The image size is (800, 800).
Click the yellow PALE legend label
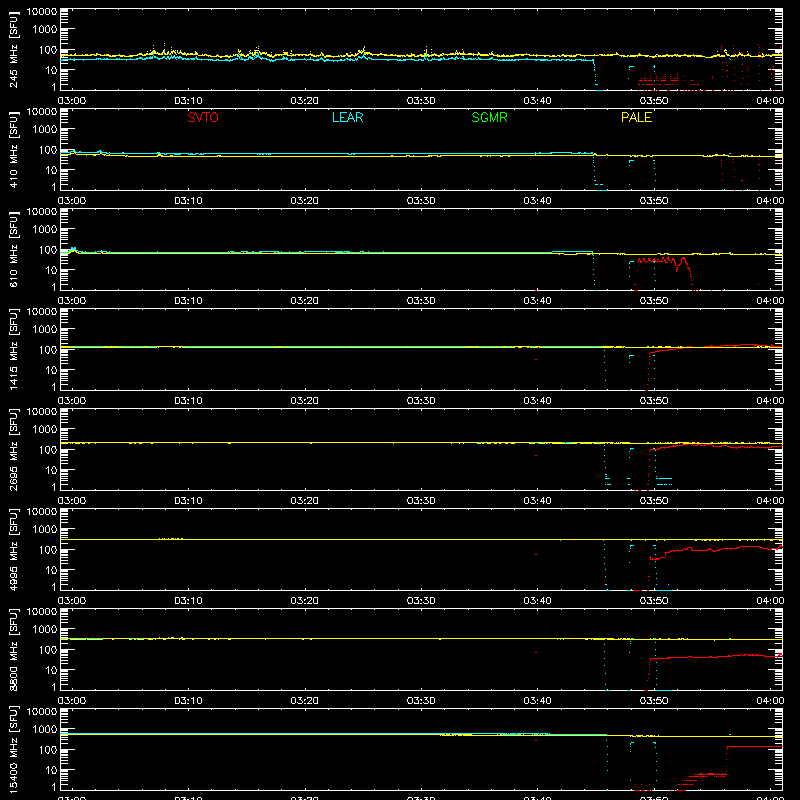[636, 117]
